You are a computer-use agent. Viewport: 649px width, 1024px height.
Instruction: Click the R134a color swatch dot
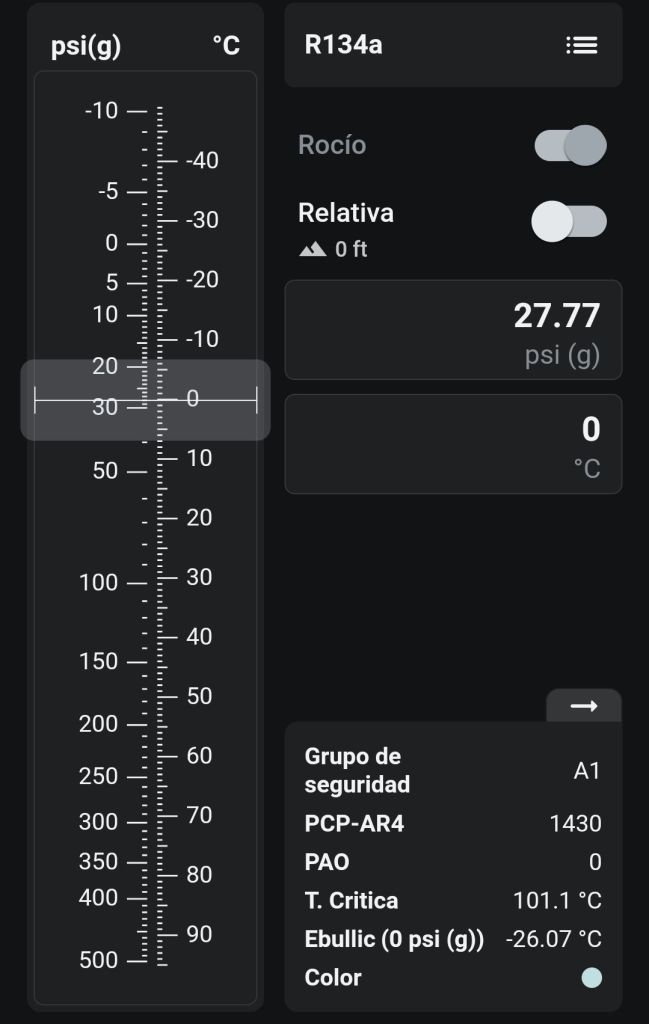point(591,978)
